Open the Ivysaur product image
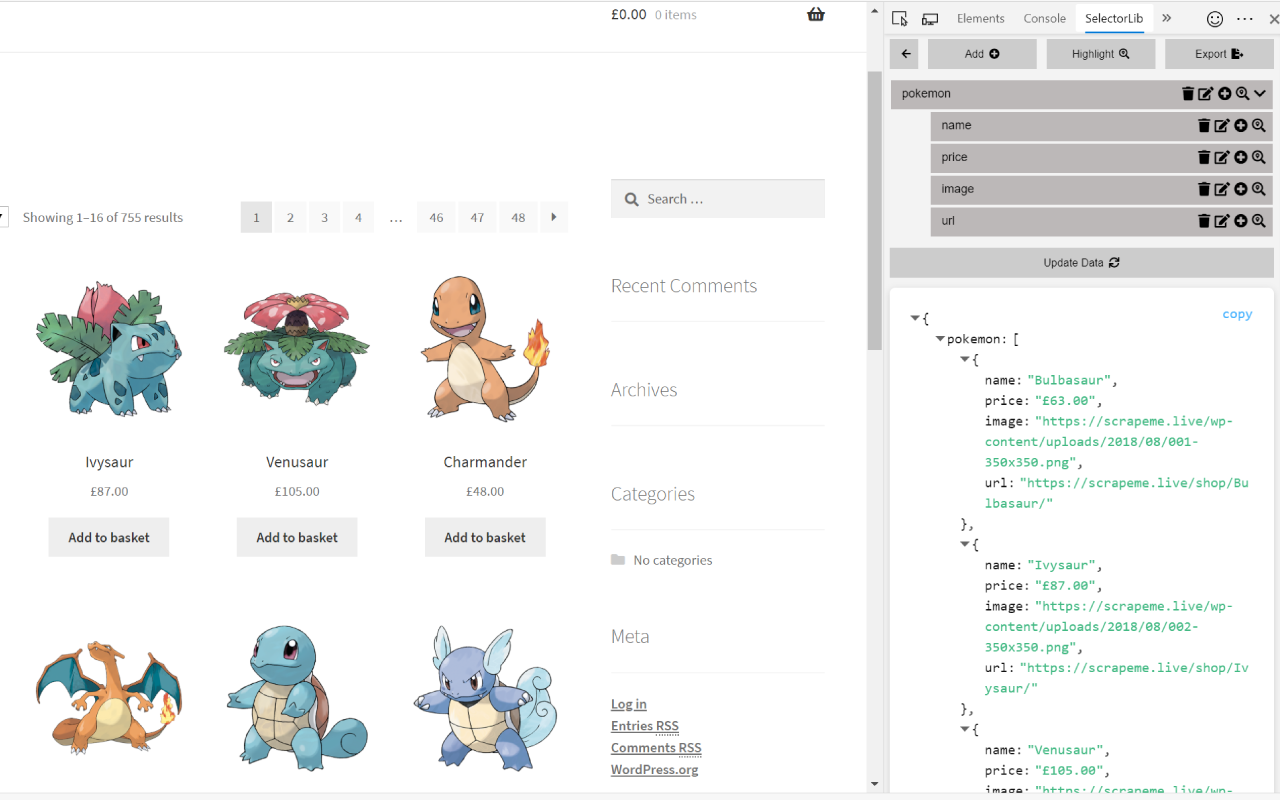The height and width of the screenshot is (800, 1280). (109, 348)
